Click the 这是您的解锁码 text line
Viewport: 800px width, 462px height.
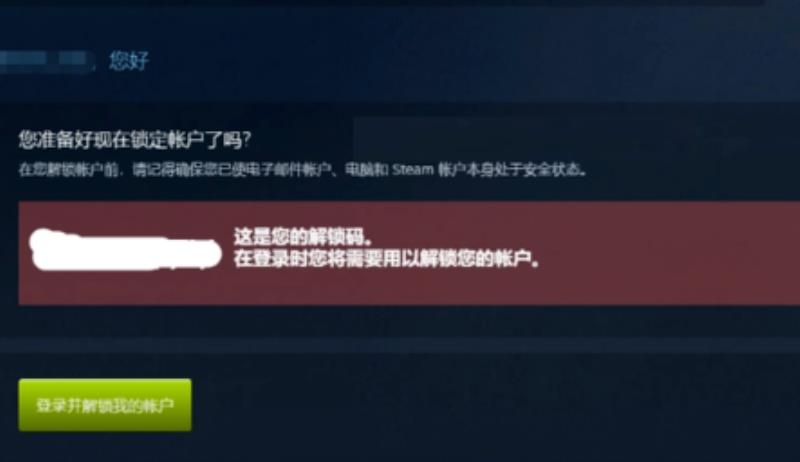[x=304, y=237]
